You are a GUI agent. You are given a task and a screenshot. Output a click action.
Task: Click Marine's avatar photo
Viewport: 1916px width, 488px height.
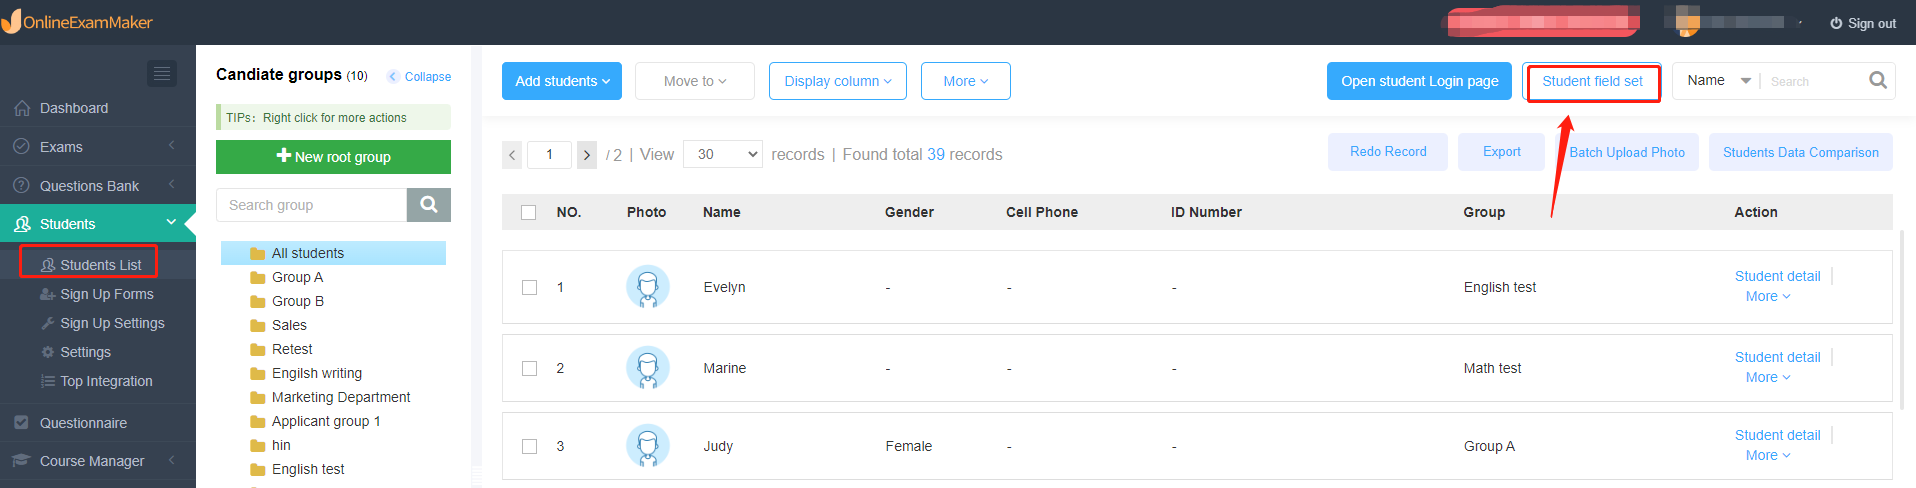click(648, 368)
